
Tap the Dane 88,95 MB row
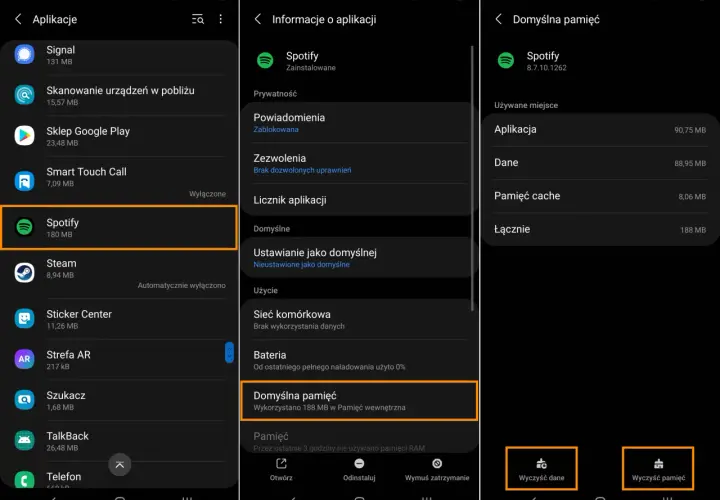click(600, 163)
